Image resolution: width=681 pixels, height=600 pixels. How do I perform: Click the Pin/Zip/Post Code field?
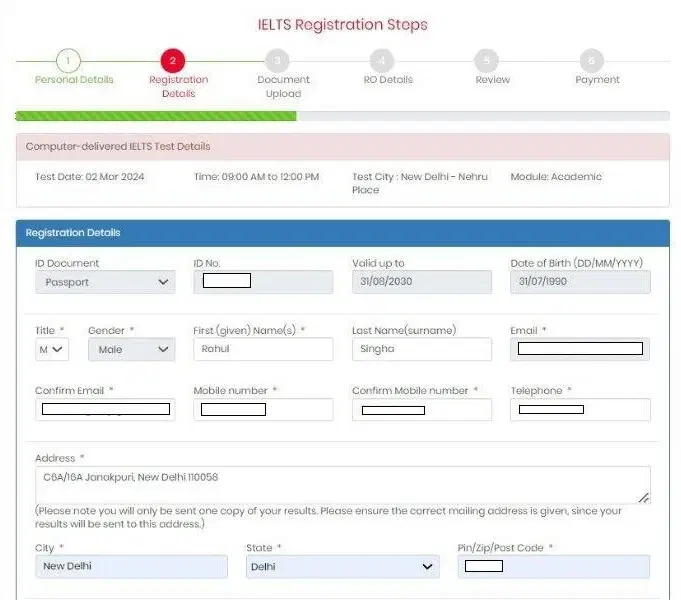[x=554, y=566]
